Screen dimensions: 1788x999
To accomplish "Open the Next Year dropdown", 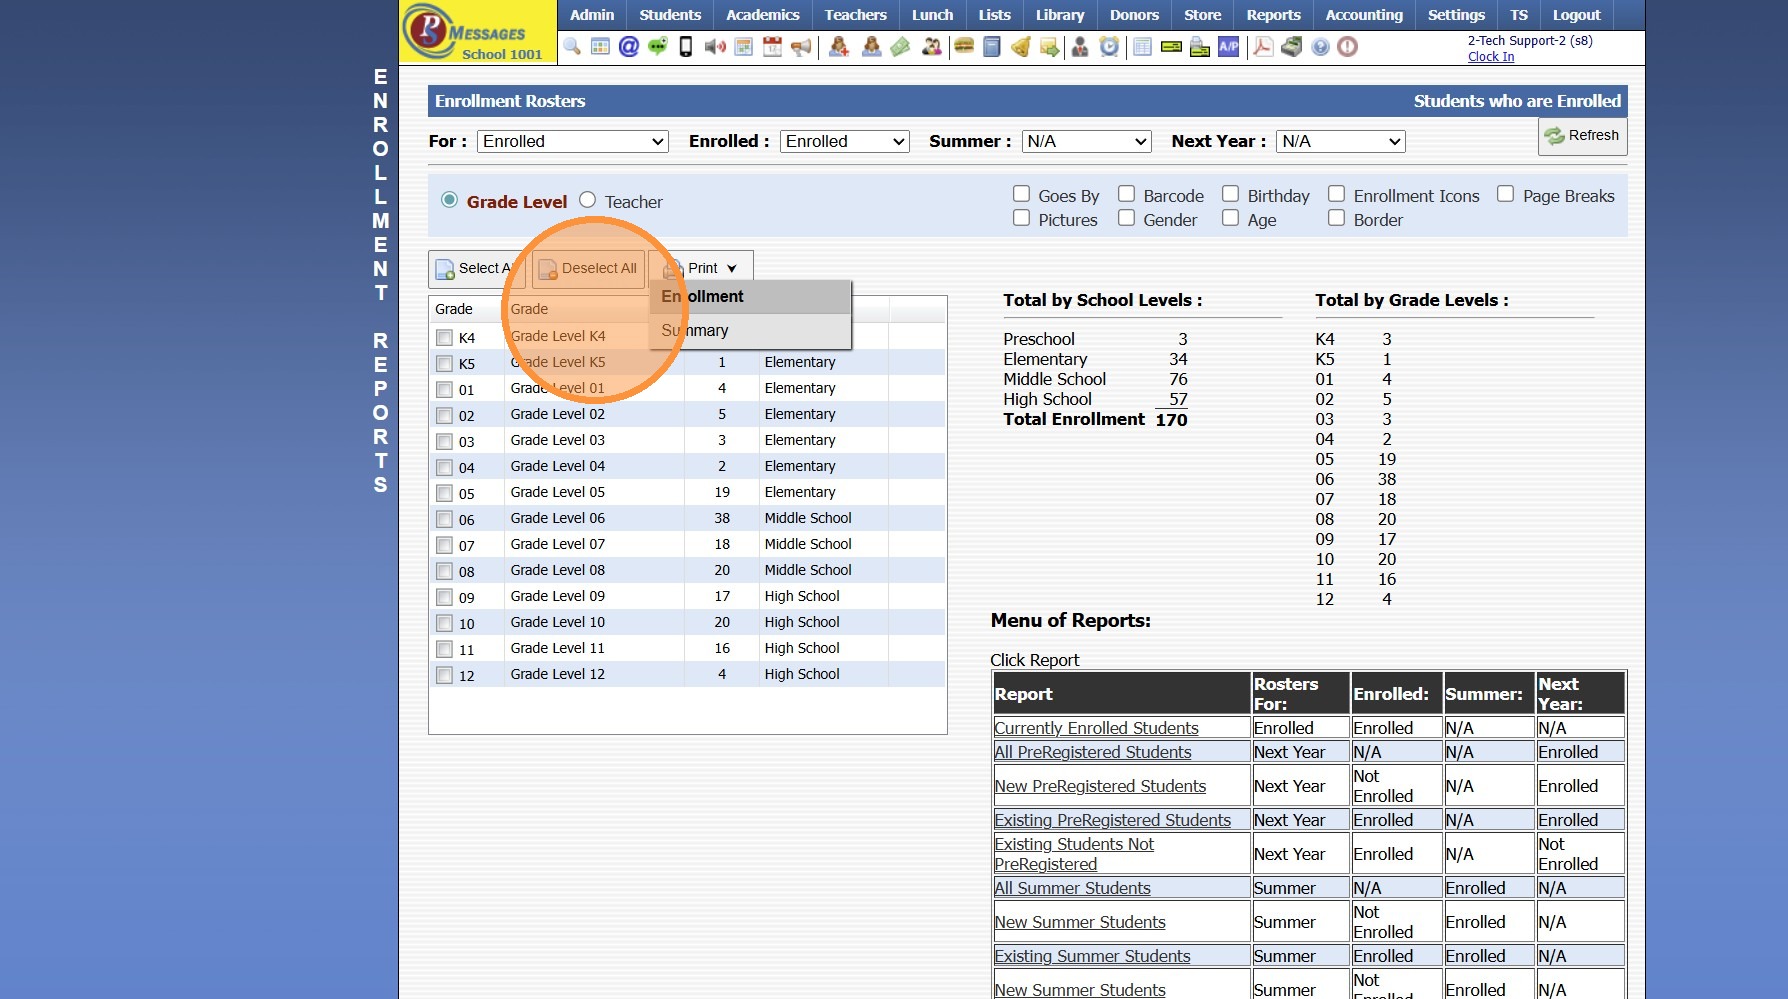I will point(1340,142).
